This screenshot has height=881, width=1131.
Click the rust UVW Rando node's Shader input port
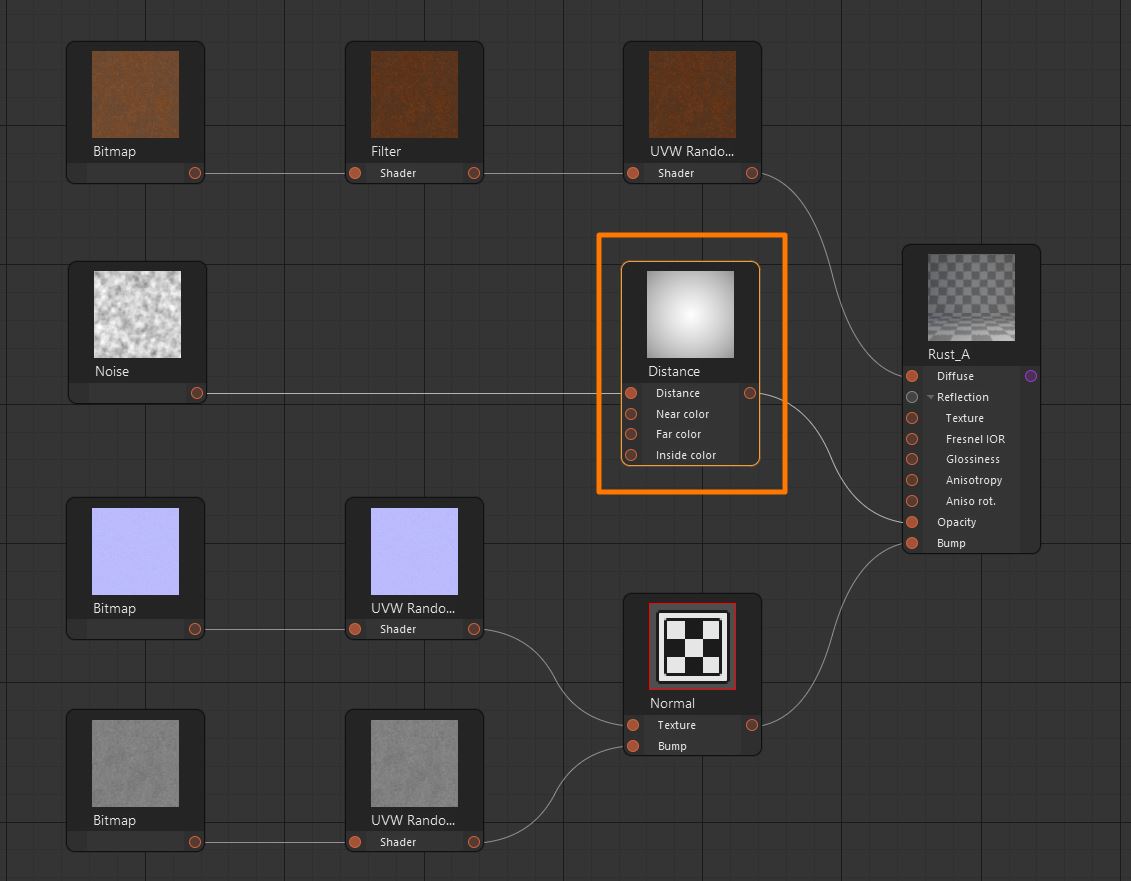click(x=633, y=173)
